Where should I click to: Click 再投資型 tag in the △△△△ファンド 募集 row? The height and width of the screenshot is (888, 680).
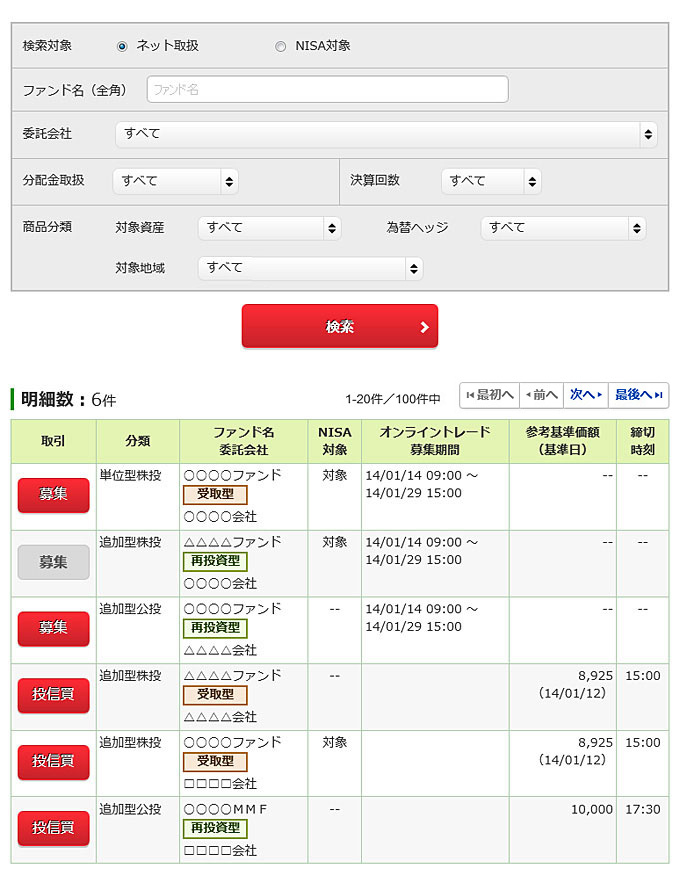click(x=215, y=561)
